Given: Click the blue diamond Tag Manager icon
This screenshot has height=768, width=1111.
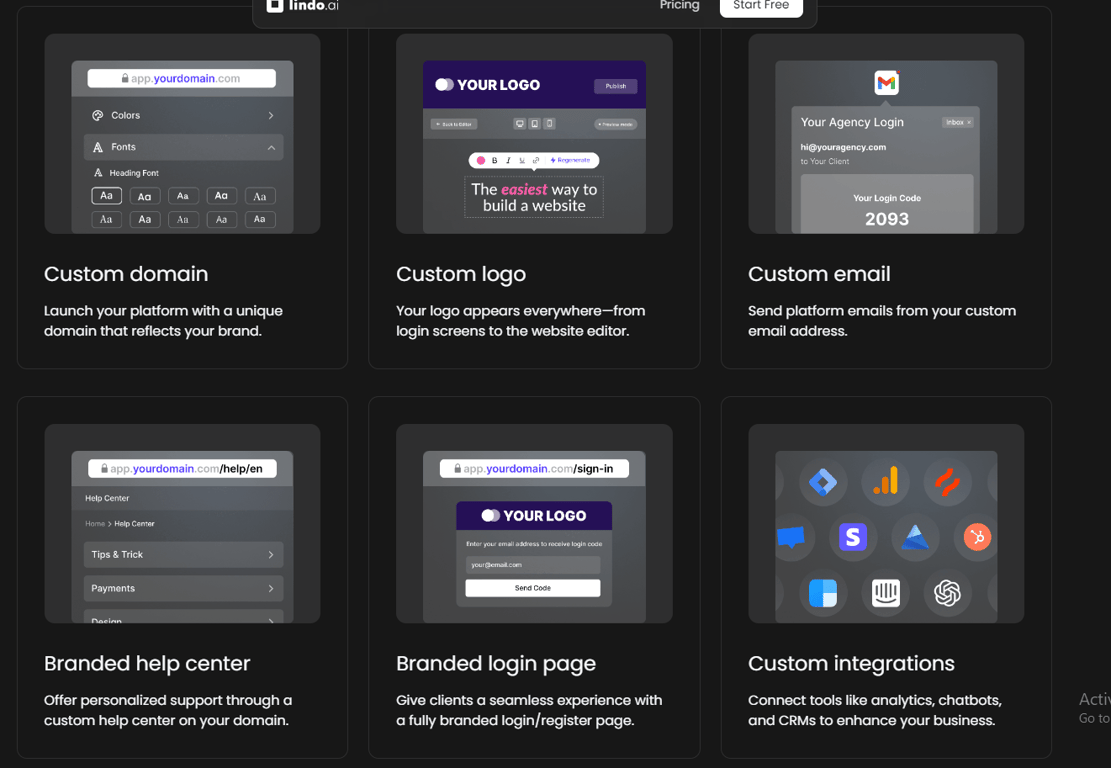Looking at the screenshot, I should click(x=823, y=482).
